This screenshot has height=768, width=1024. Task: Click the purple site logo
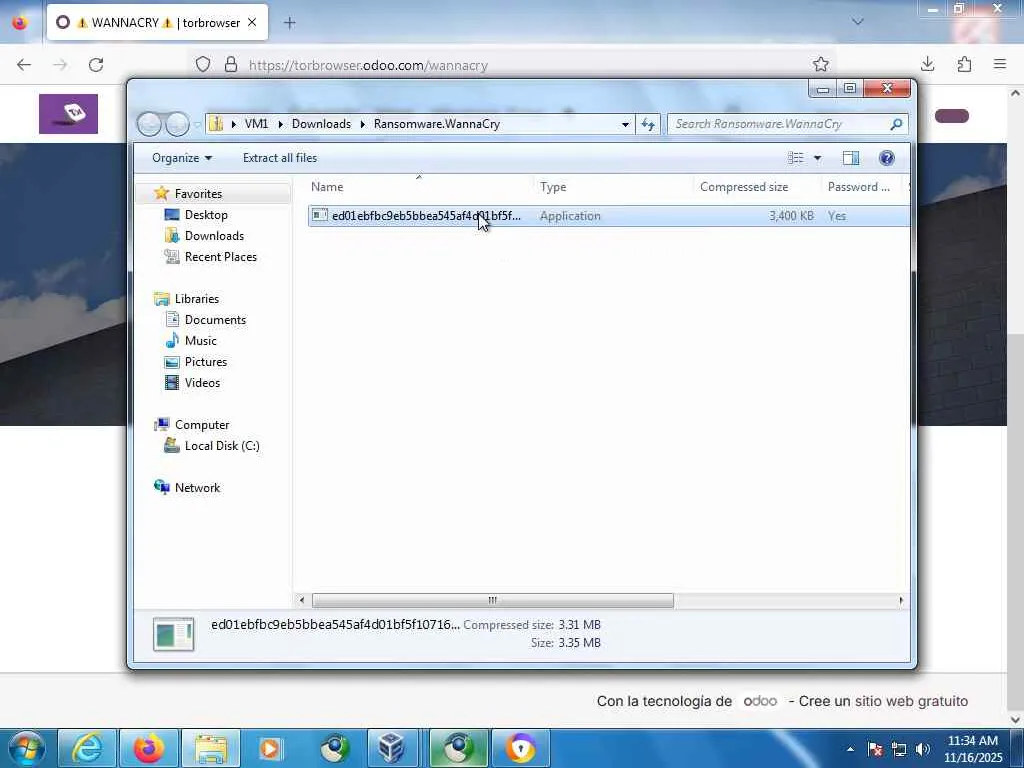click(69, 114)
